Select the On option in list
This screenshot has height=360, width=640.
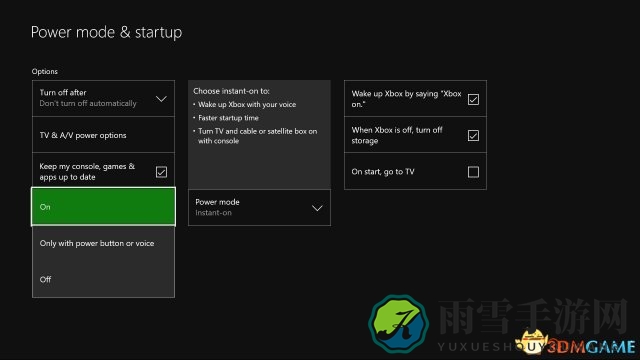[103, 207]
